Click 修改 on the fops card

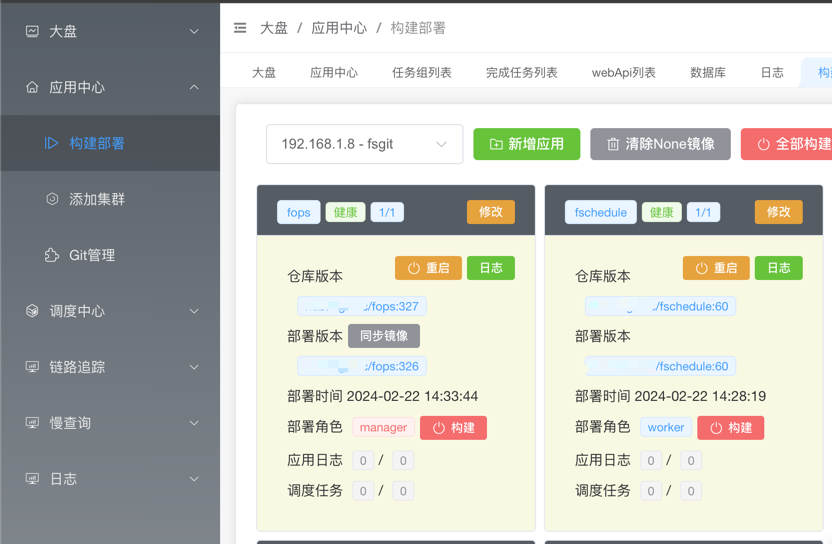[x=491, y=212]
